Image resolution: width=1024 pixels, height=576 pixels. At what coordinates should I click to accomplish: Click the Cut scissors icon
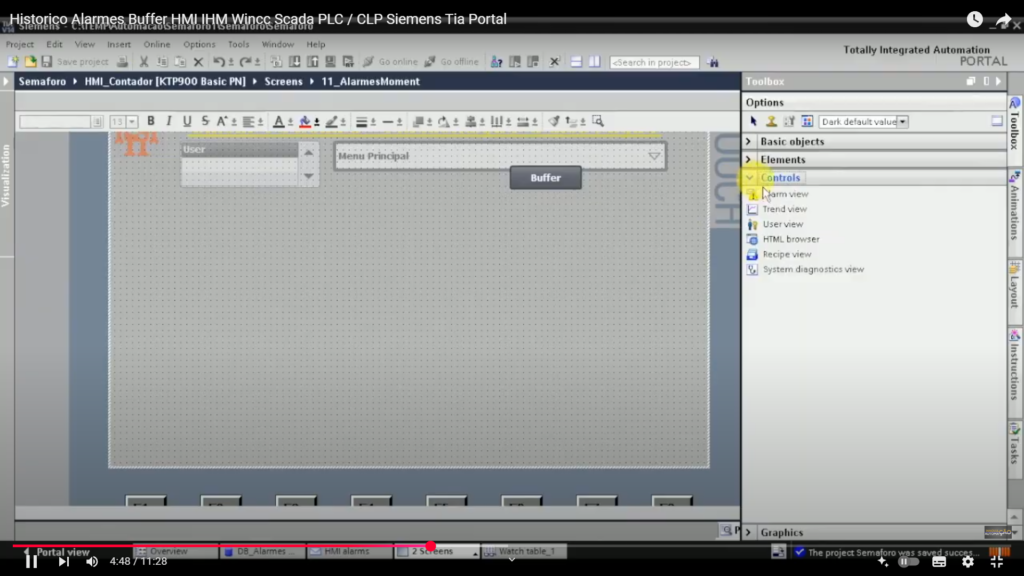point(144,62)
